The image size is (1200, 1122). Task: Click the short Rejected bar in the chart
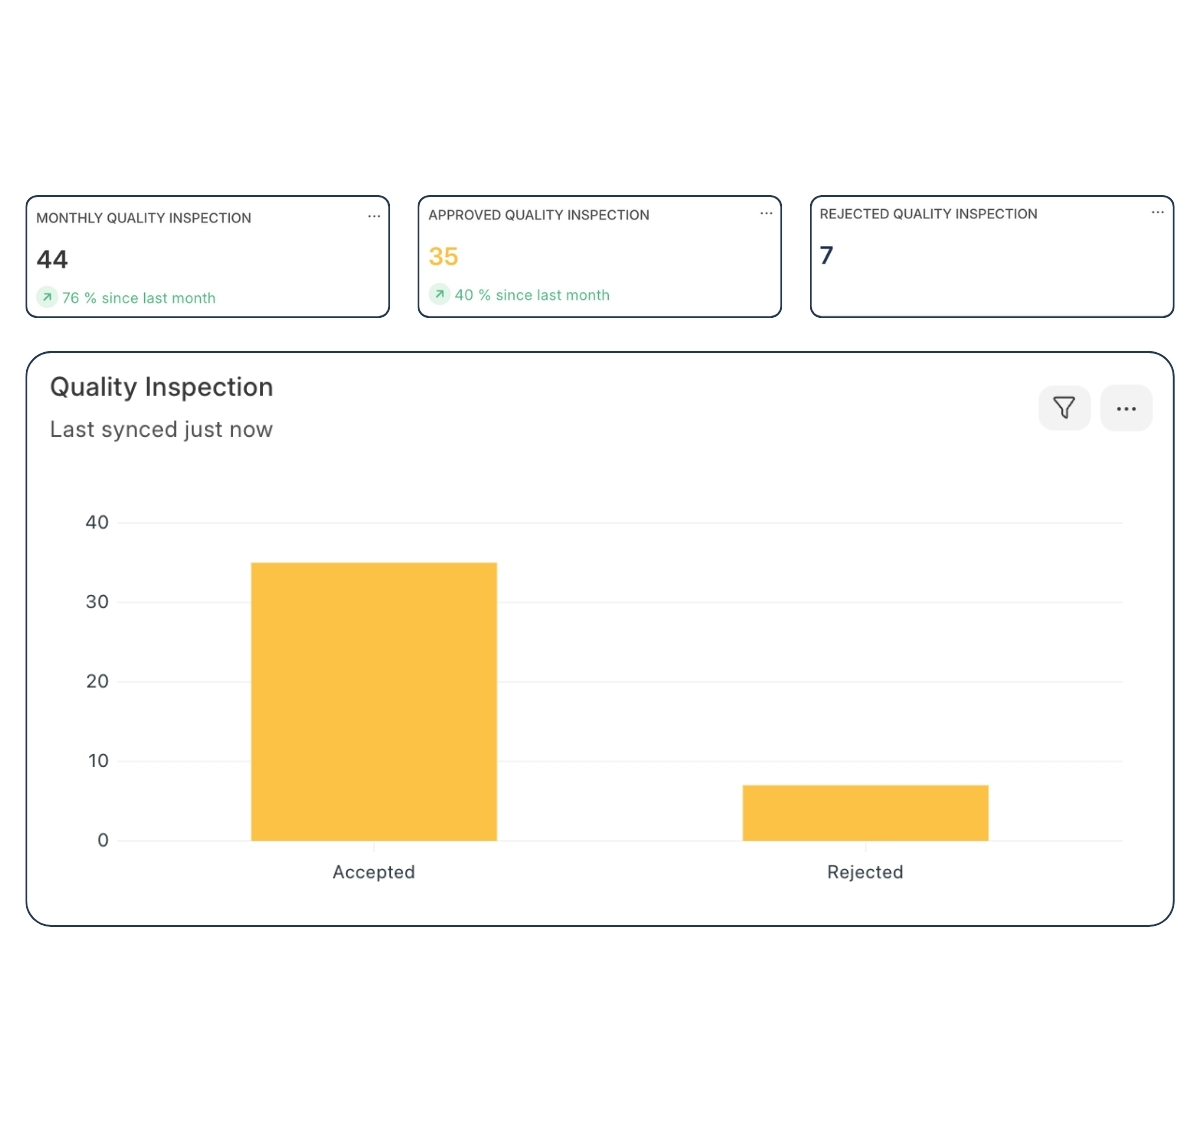click(x=865, y=812)
